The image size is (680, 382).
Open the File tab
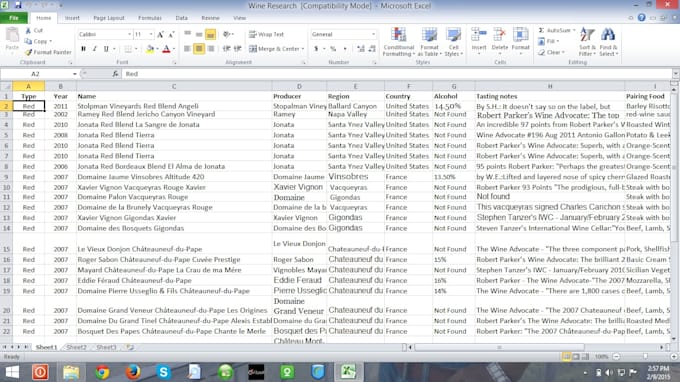[14, 18]
